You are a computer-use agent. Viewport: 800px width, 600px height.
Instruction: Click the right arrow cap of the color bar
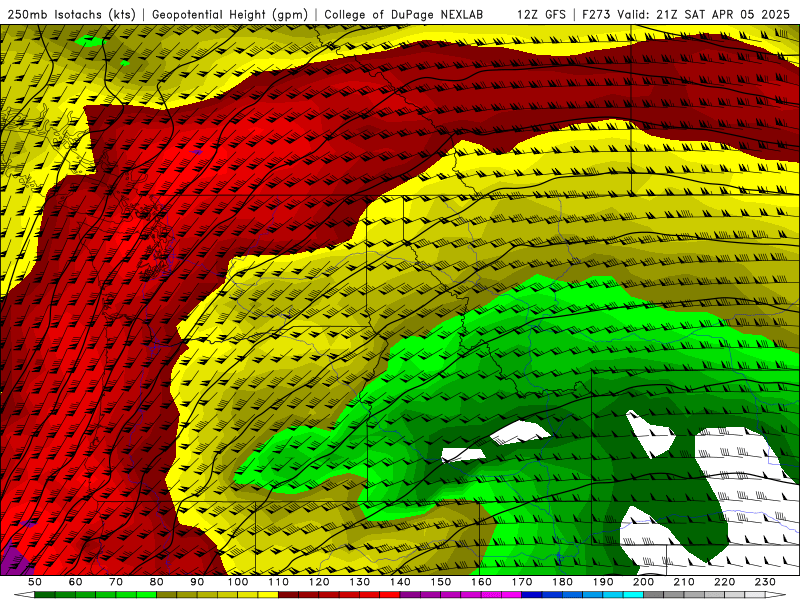(776, 595)
